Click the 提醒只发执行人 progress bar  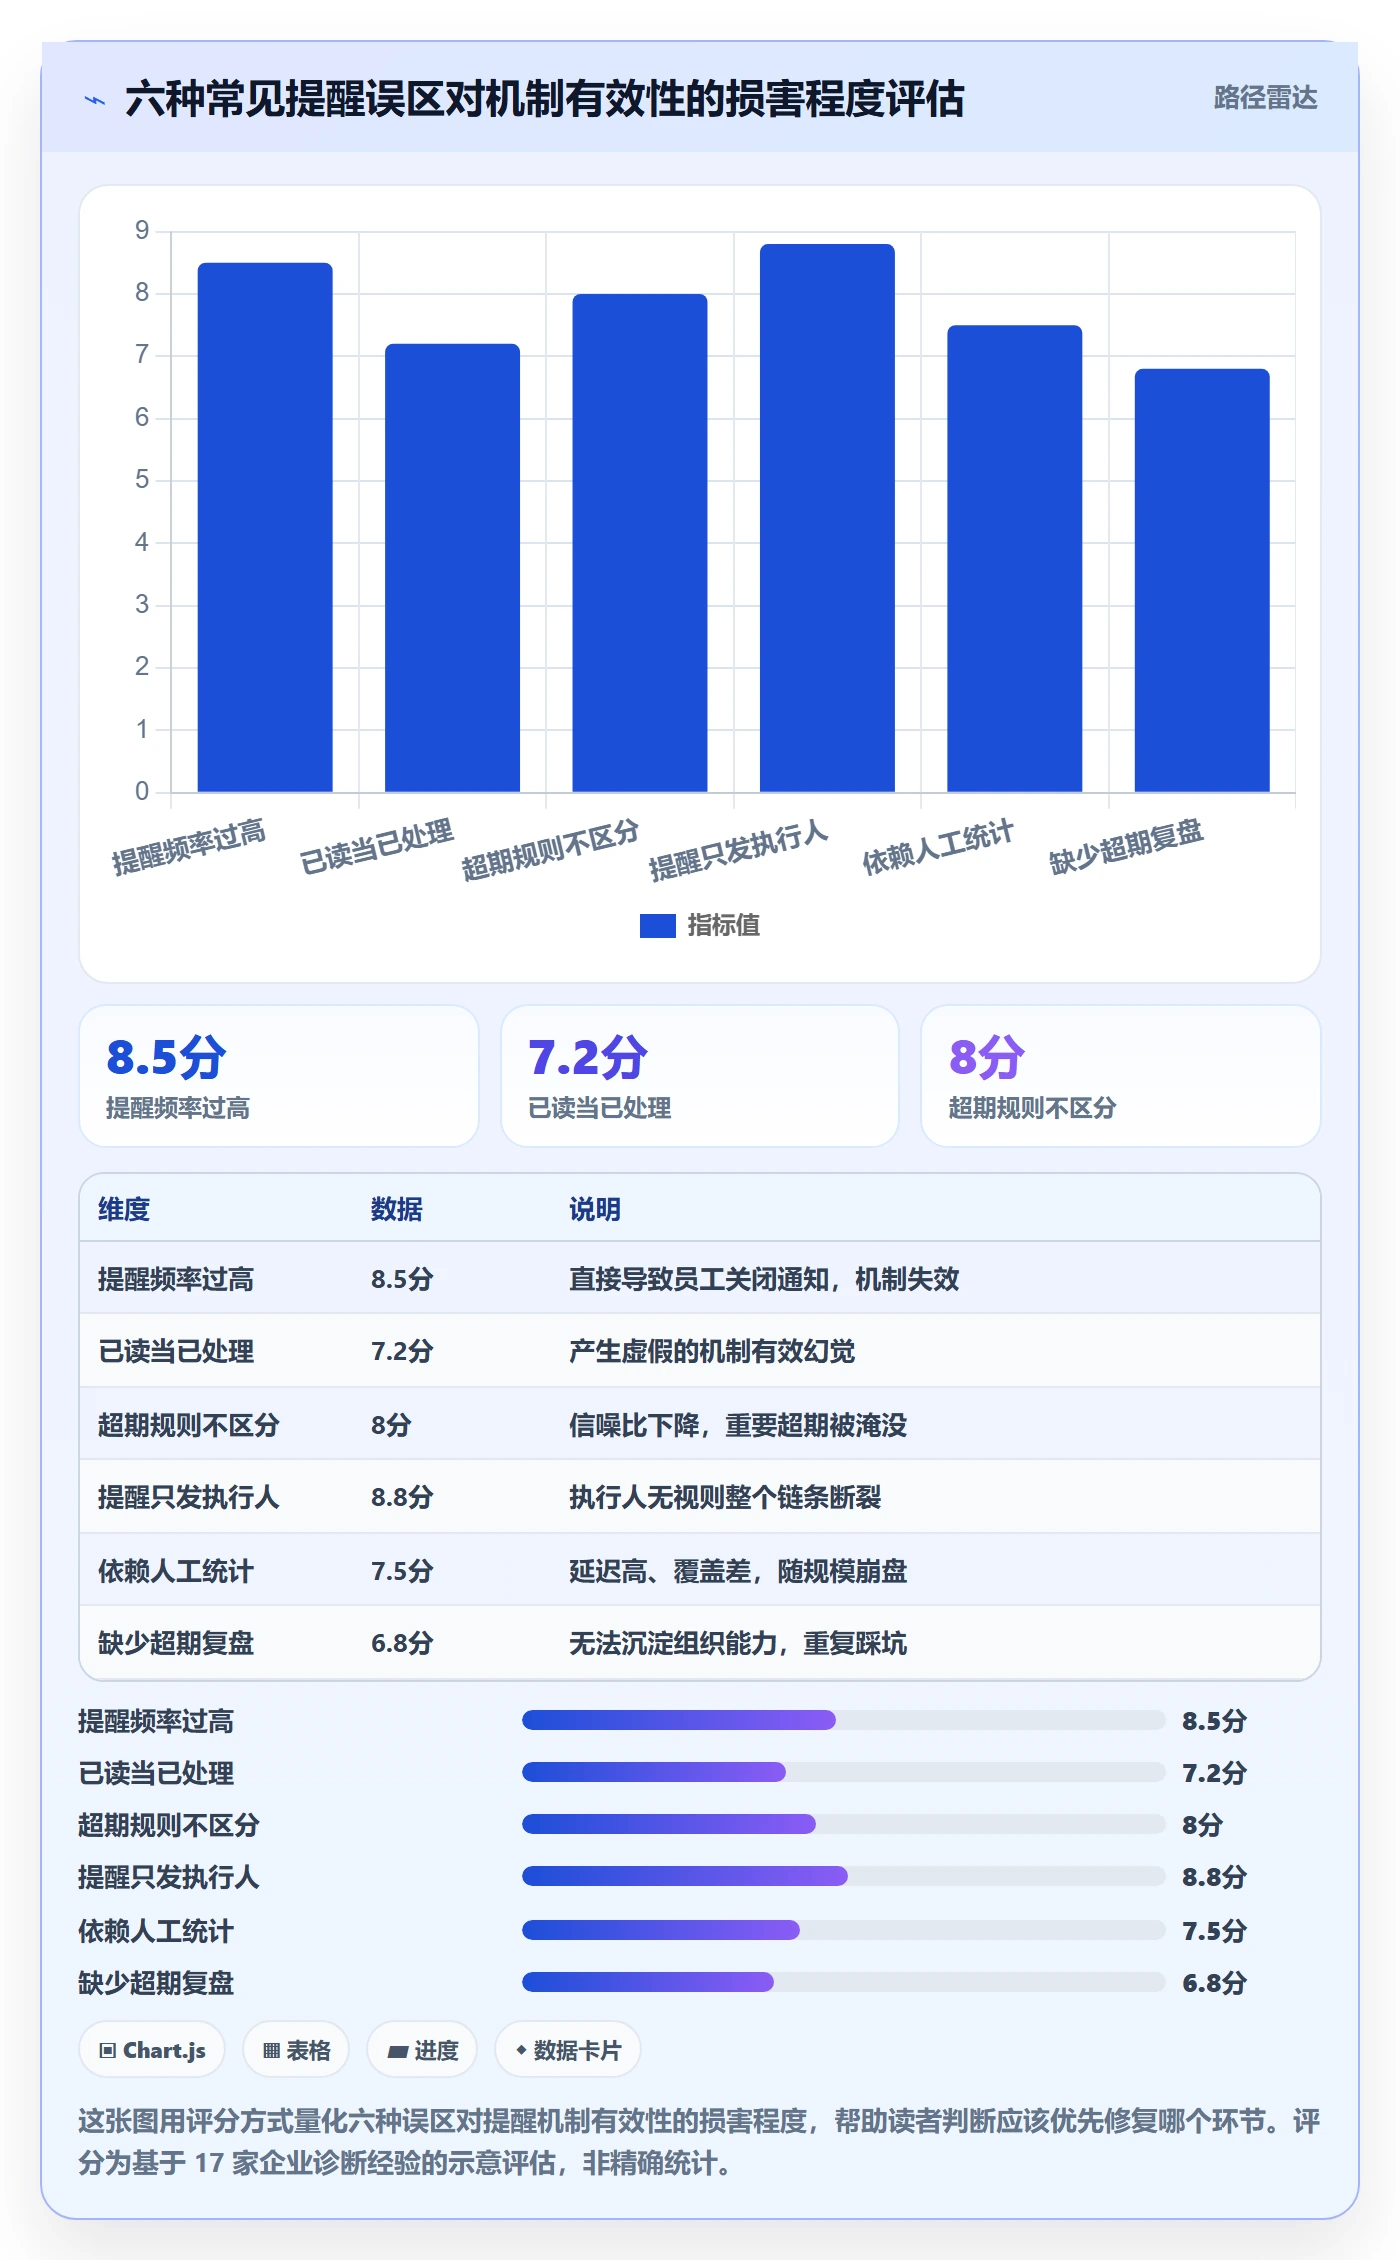[844, 1876]
